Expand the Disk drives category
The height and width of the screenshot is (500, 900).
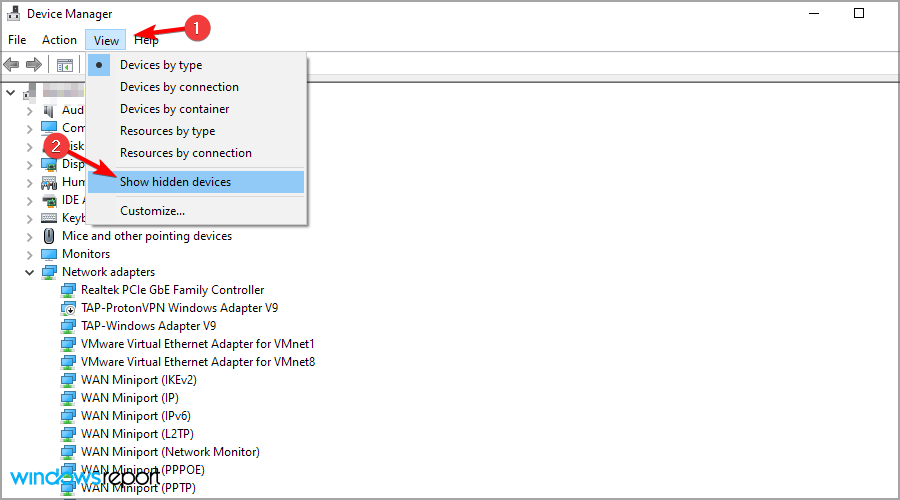point(30,147)
